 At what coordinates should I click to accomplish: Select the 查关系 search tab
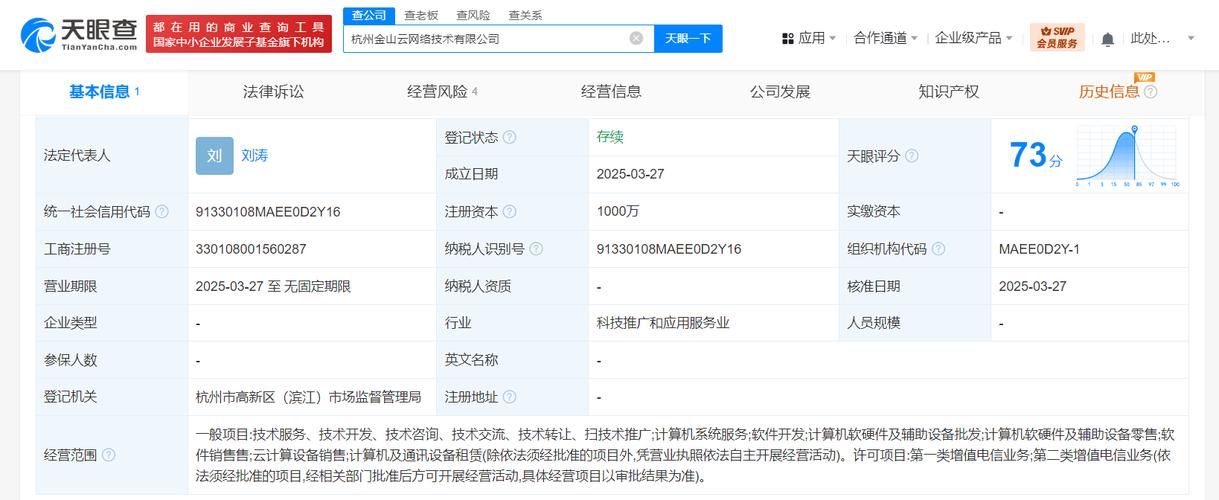pos(525,15)
